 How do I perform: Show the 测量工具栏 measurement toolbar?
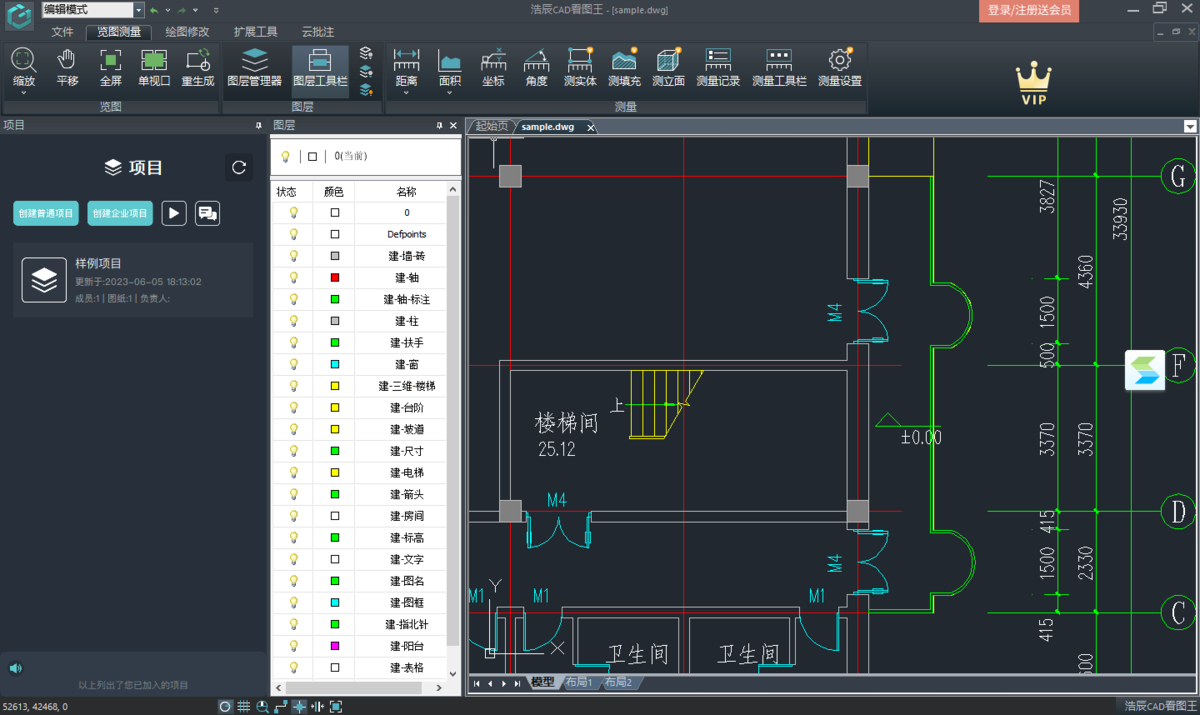click(x=779, y=68)
